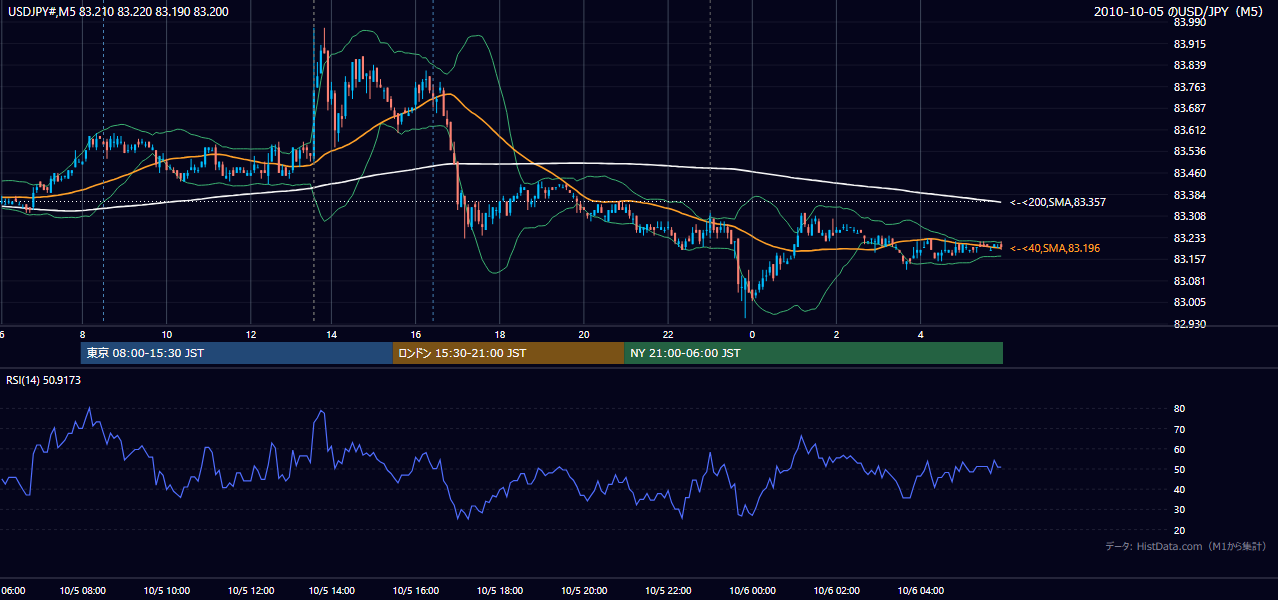Click price level 83.763 on the axis
The image size is (1278, 600).
pos(1188,87)
